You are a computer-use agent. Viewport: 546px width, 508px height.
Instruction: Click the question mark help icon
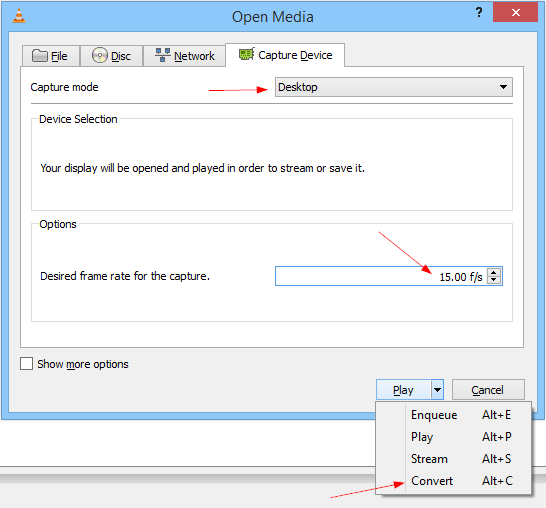coord(479,12)
